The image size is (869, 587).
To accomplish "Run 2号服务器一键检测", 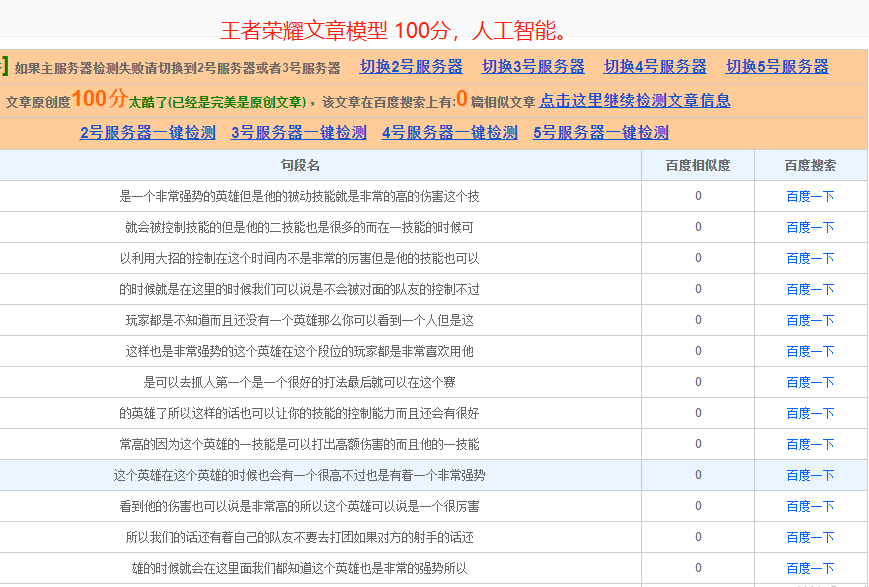I will 147,132.
